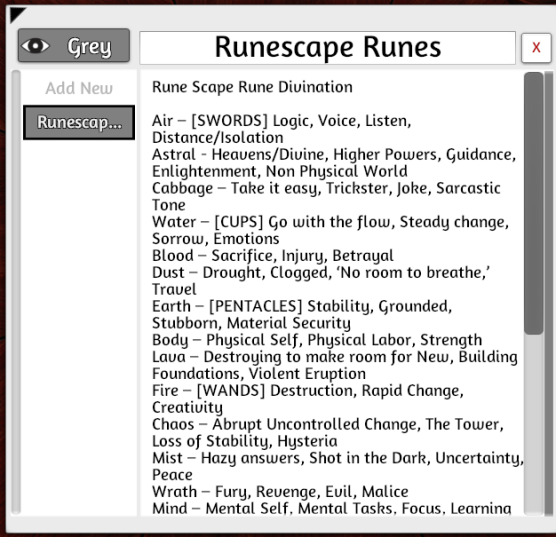Click the scrollbar track below the thumb
Image resolution: width=556 pixels, height=537 pixels.
(533, 424)
